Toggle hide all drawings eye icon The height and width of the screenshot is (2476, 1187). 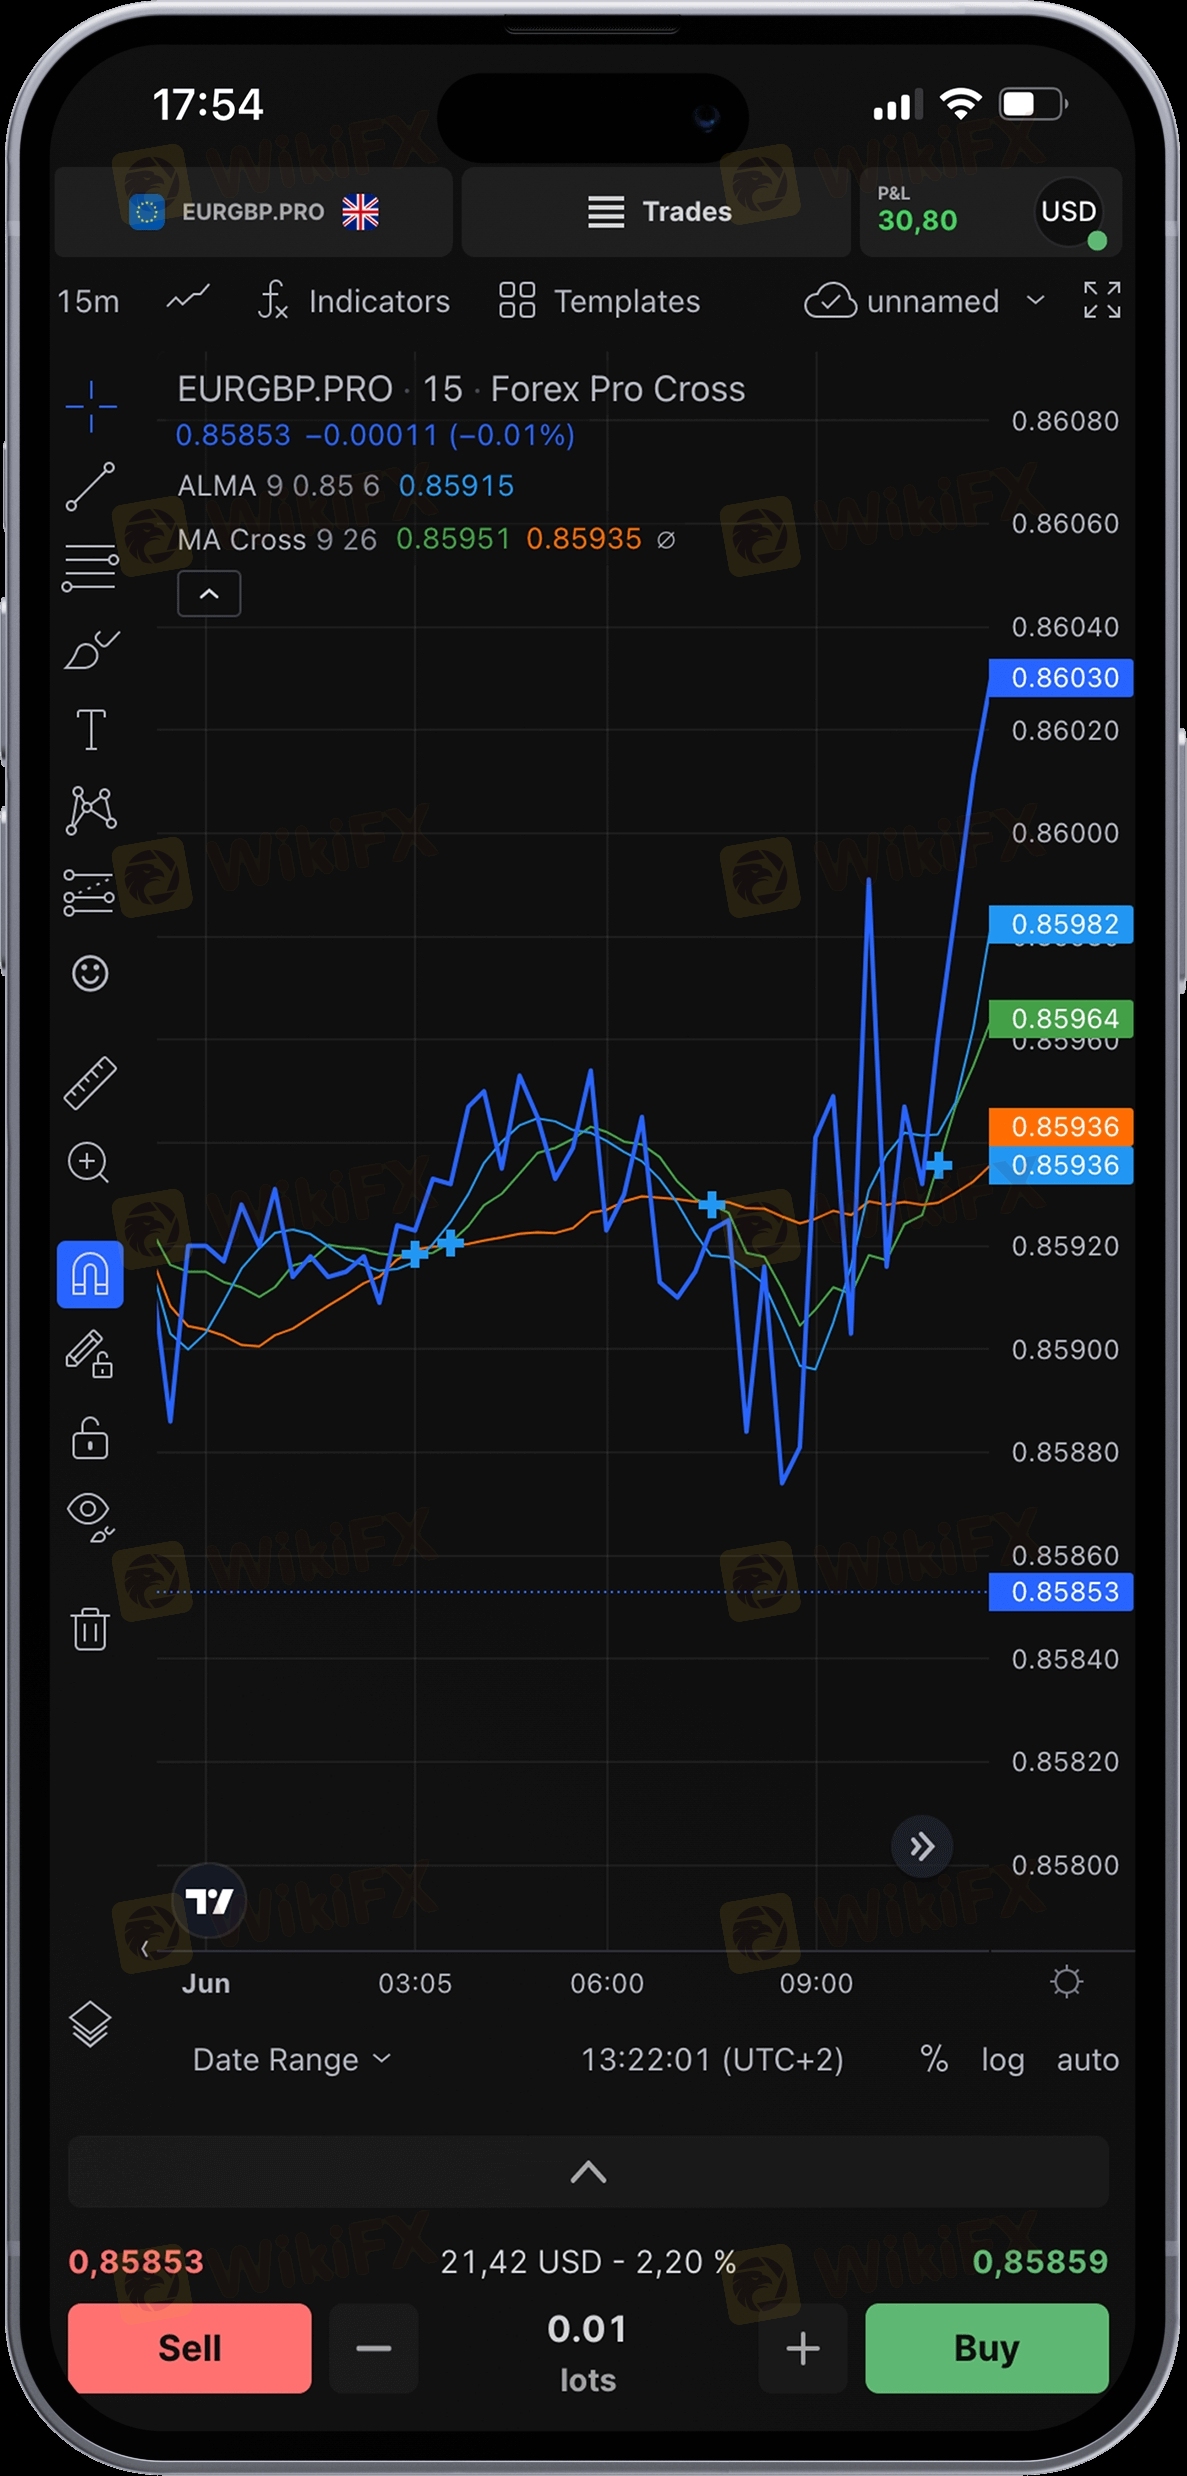pyautogui.click(x=90, y=1517)
